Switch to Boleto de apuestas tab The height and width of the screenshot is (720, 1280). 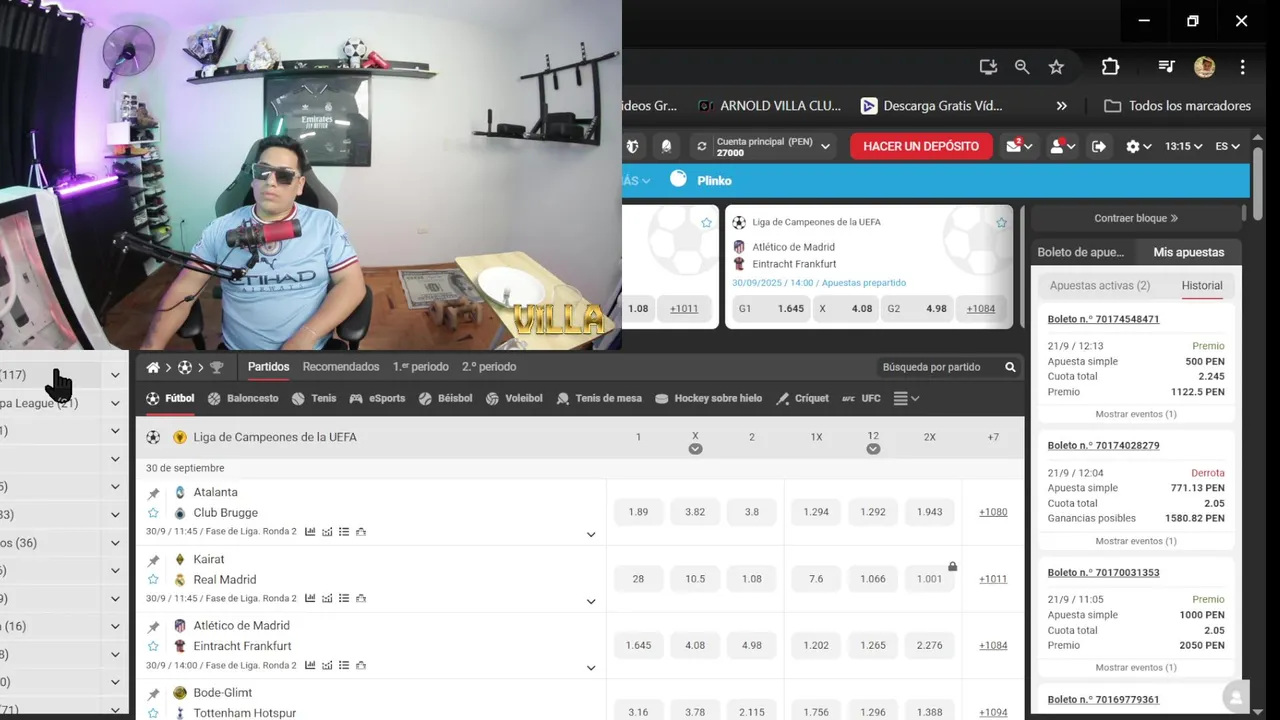click(1081, 252)
